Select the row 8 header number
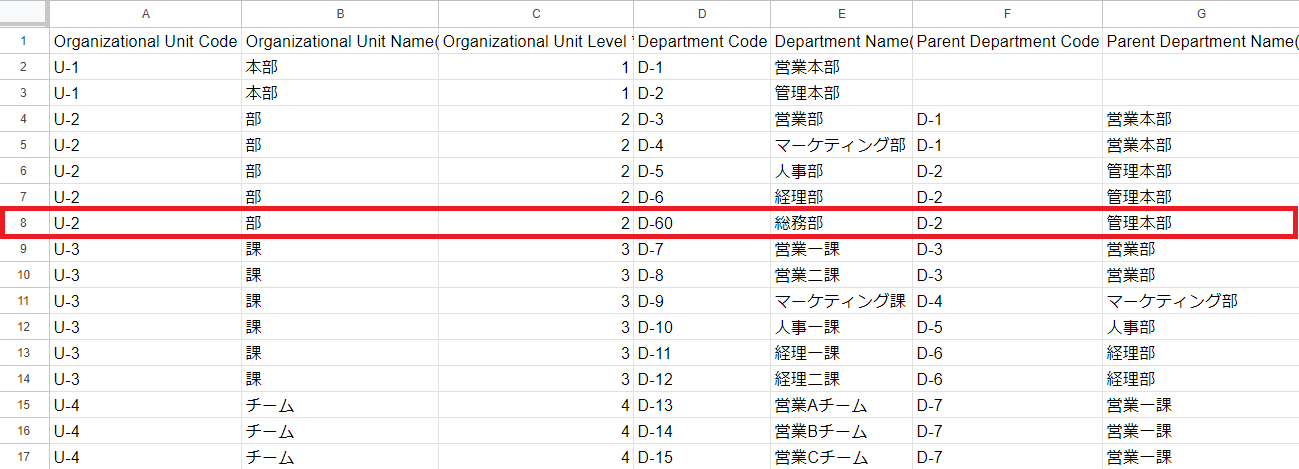The image size is (1299, 469). [x=24, y=223]
